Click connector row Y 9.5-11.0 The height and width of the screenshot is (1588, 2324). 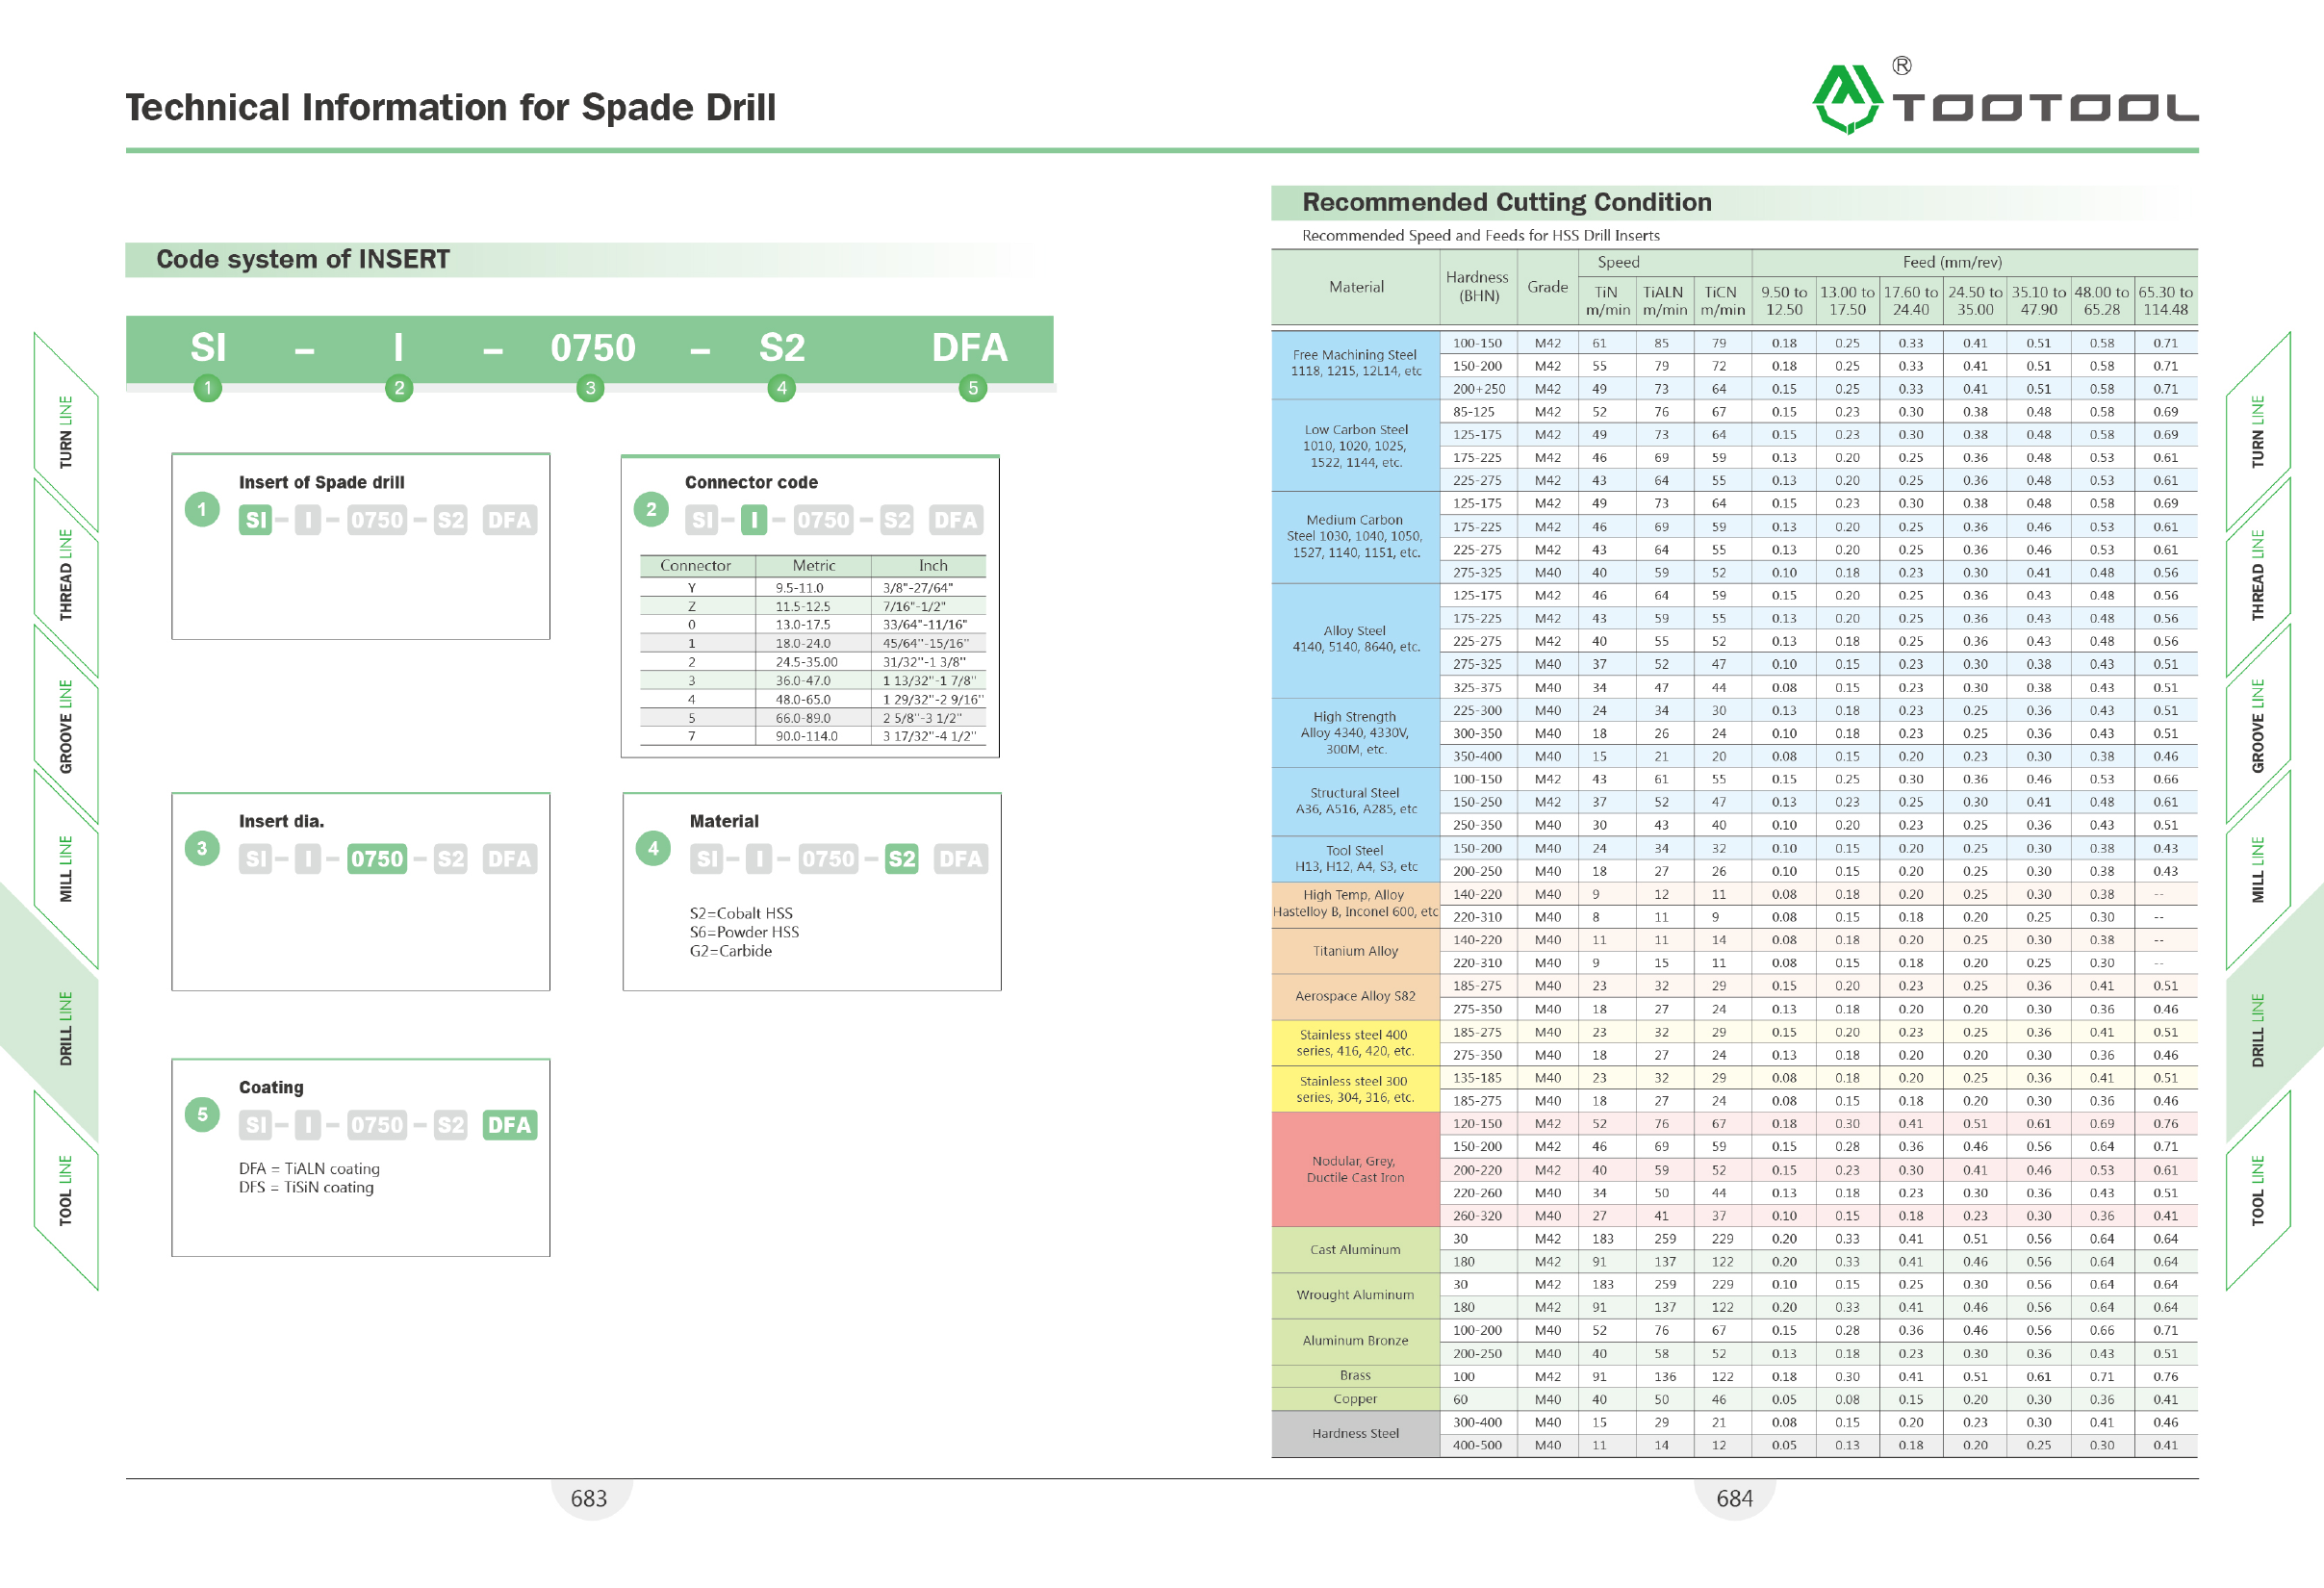[813, 588]
